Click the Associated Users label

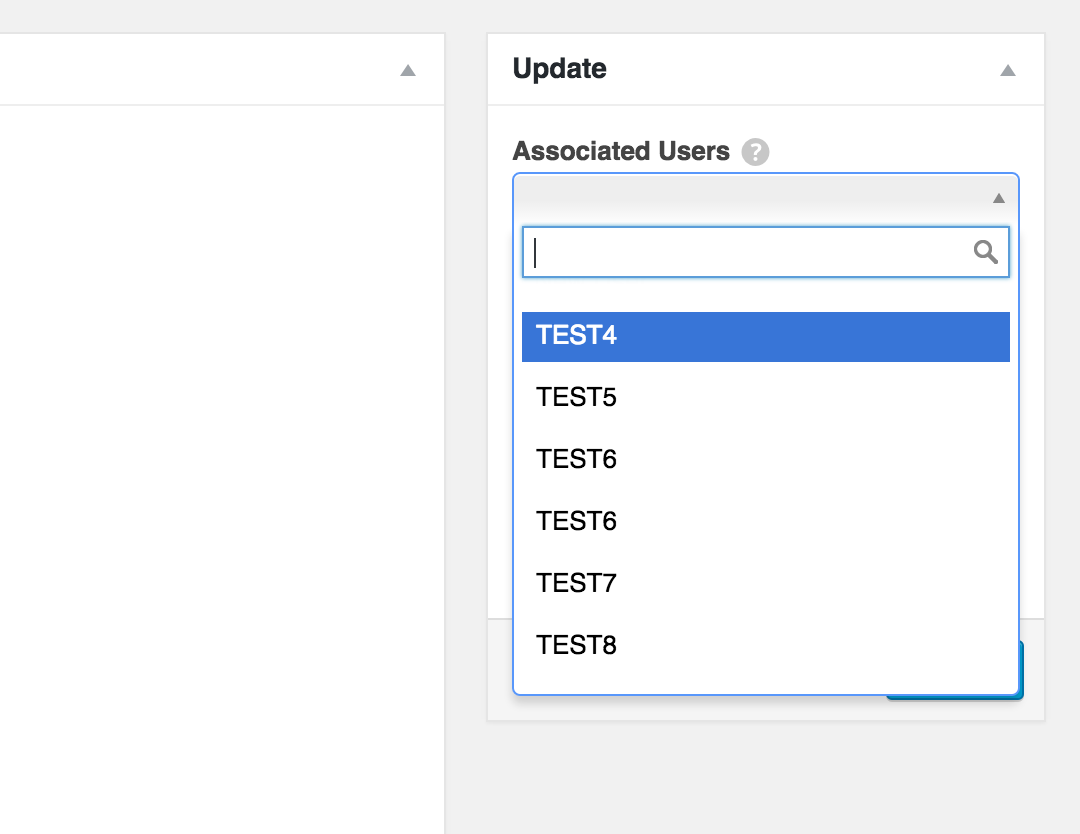620,151
